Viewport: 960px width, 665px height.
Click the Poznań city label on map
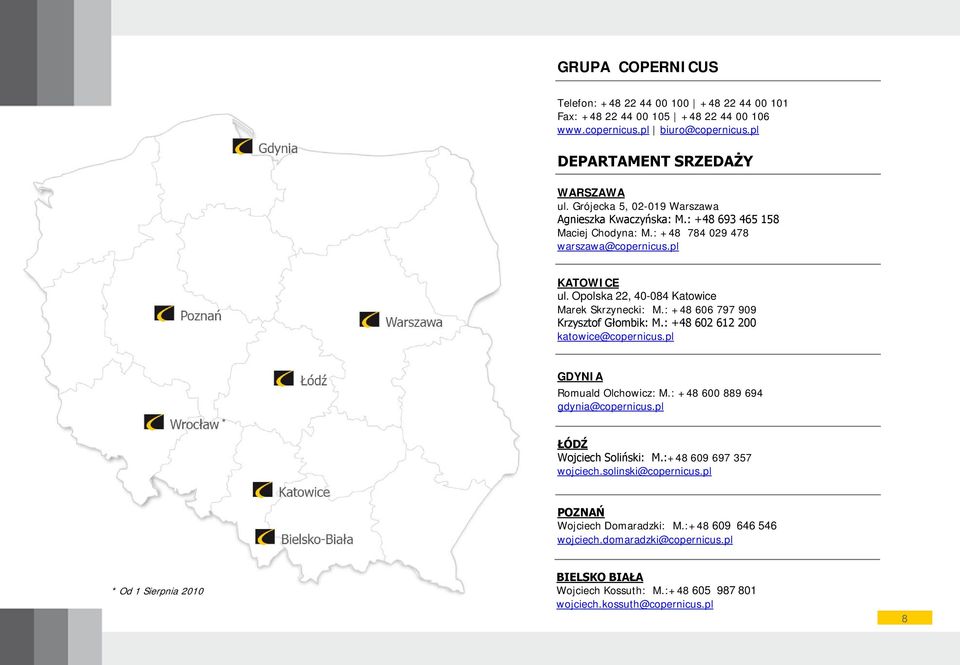click(201, 315)
